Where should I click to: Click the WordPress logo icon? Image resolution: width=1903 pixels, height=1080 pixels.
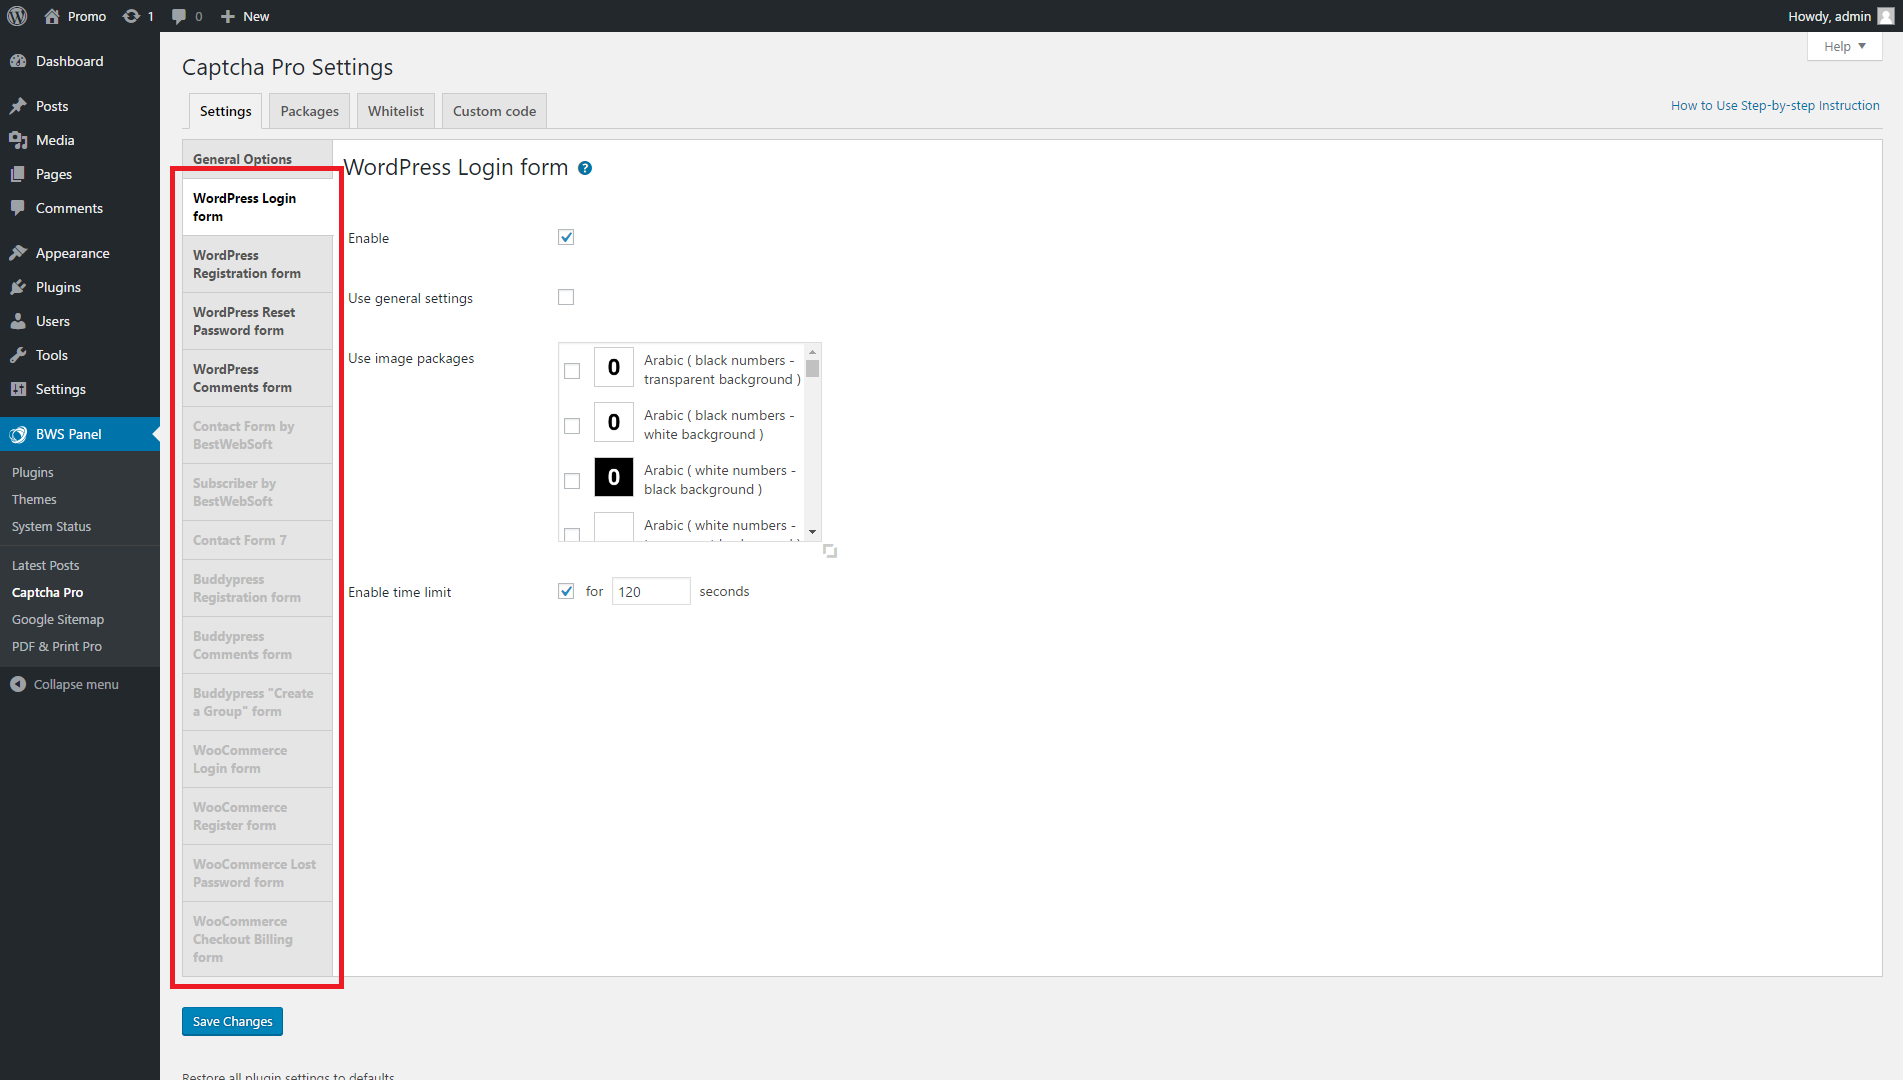tap(17, 16)
